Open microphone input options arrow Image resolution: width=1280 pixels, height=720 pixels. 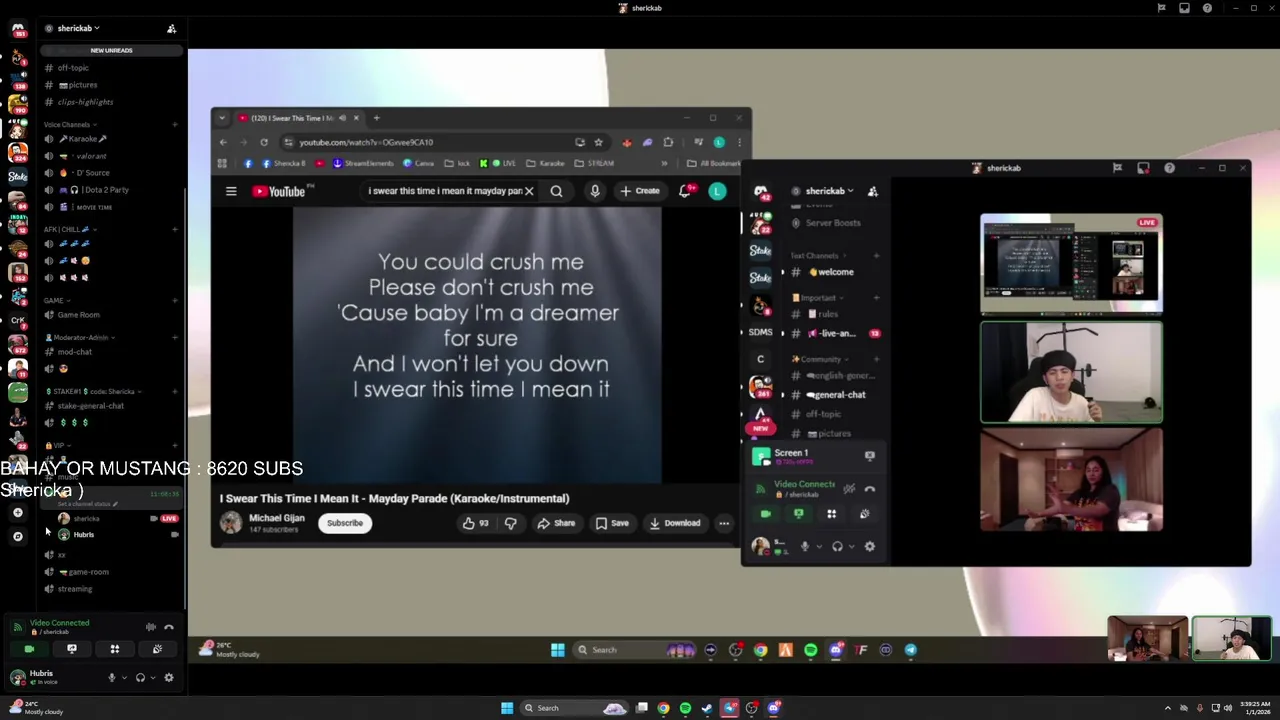(124, 677)
